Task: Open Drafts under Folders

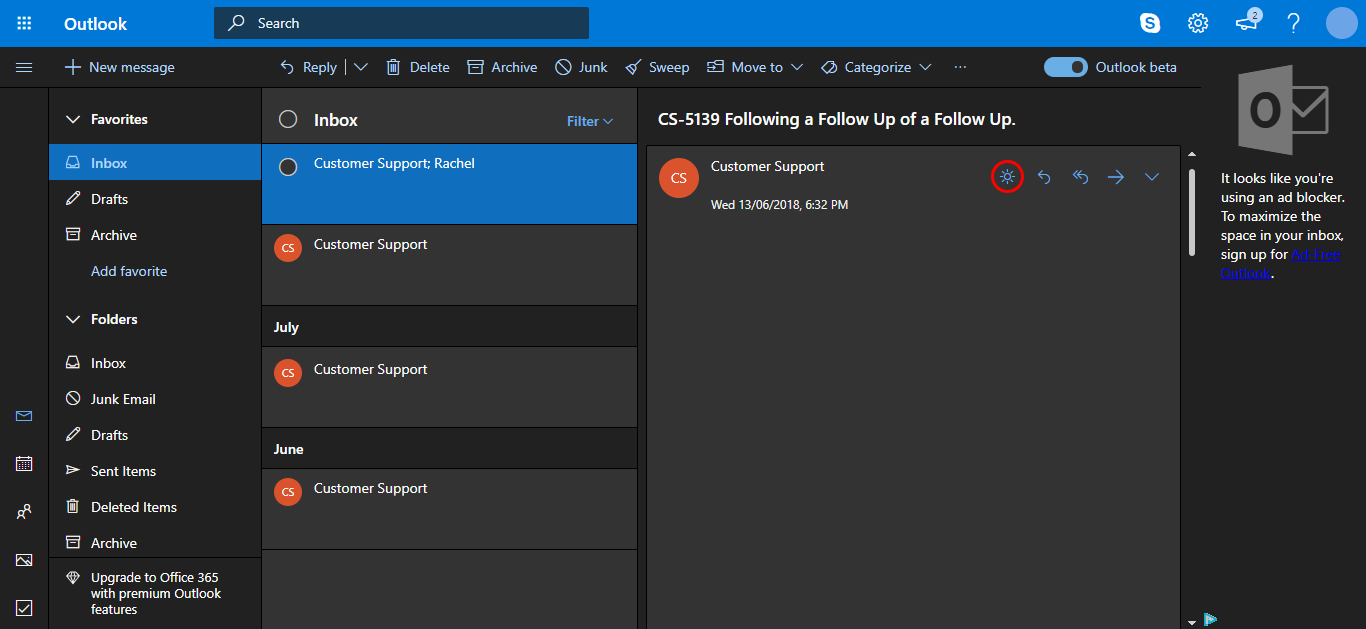Action: pos(155,435)
